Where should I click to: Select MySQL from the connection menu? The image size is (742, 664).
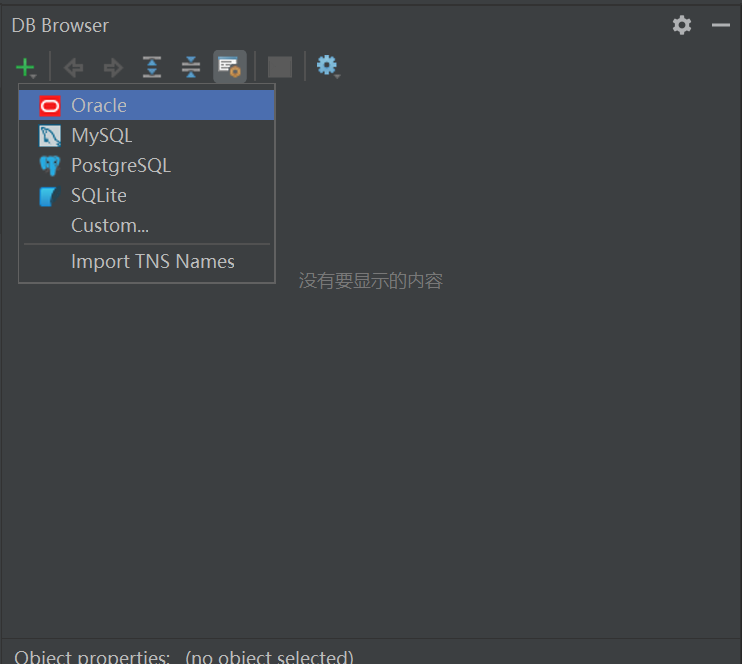tap(146, 135)
